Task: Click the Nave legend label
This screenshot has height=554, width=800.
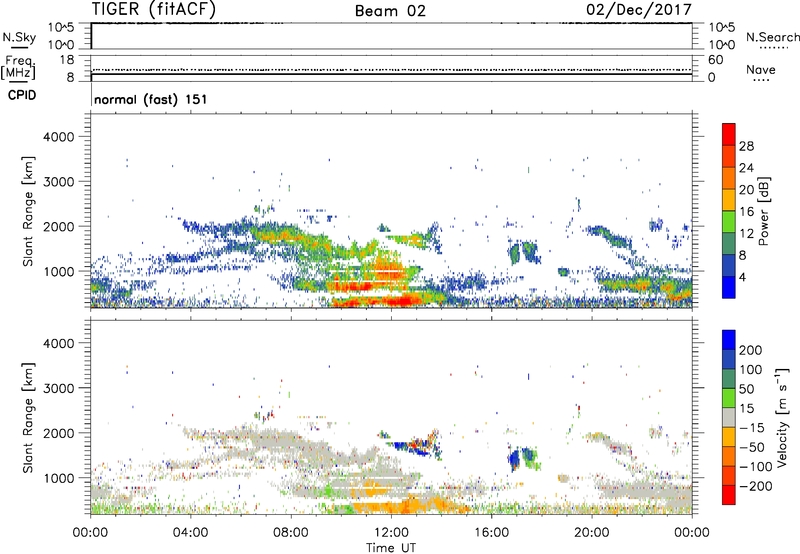Action: coord(761,69)
